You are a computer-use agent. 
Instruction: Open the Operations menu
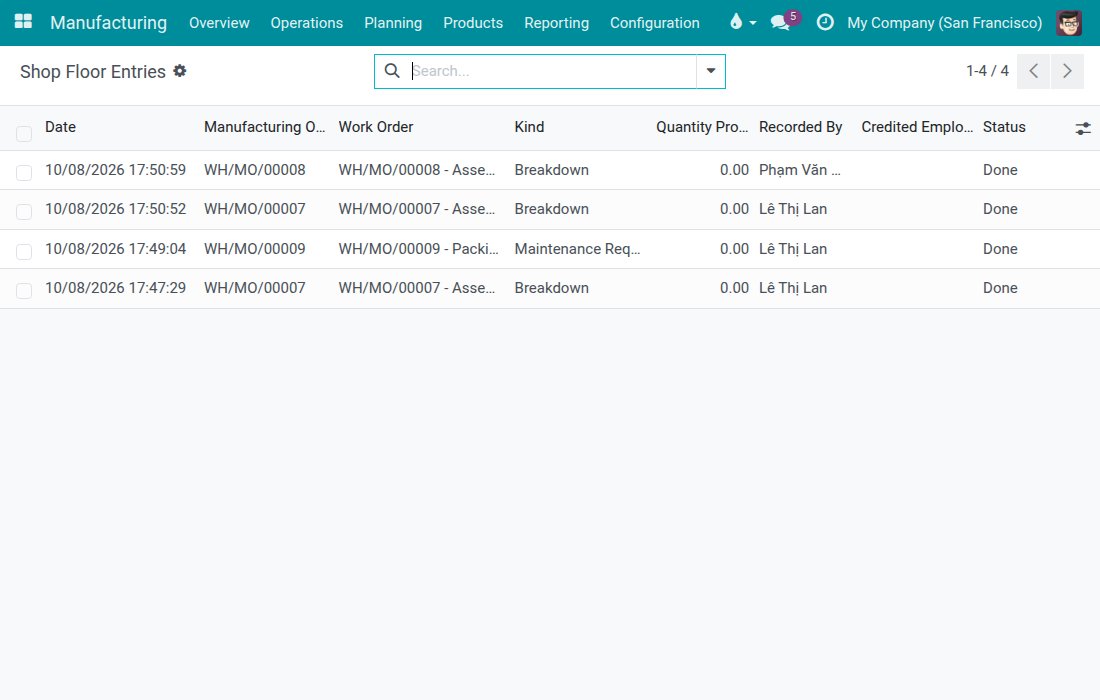pyautogui.click(x=307, y=22)
